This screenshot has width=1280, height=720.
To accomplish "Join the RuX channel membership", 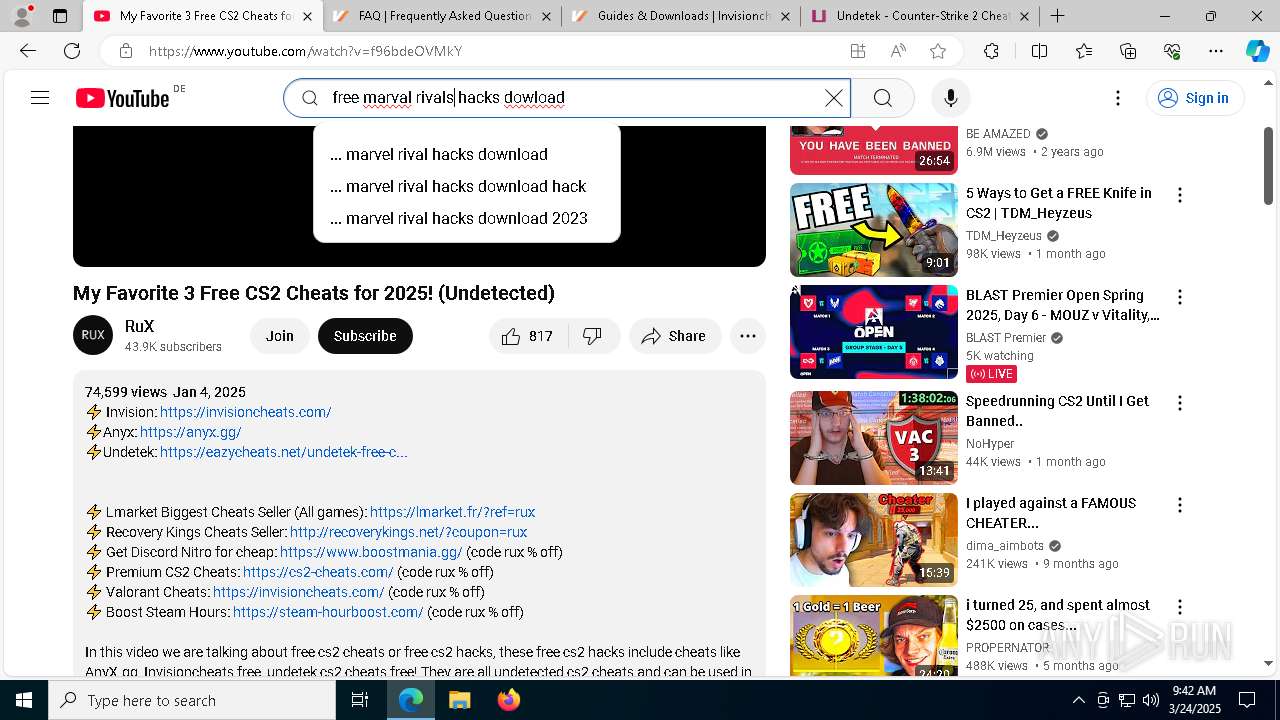I will point(280,336).
